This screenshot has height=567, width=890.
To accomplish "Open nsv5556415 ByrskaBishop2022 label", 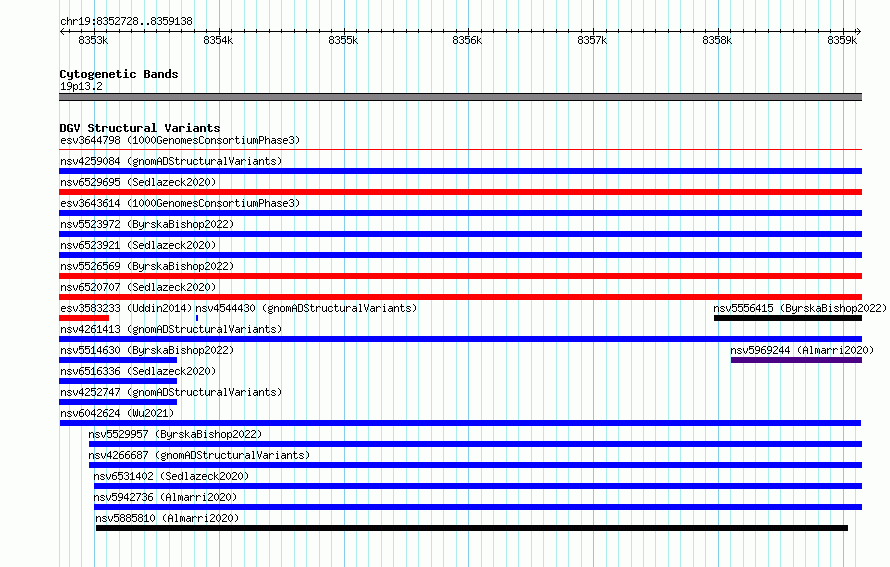I will click(800, 308).
